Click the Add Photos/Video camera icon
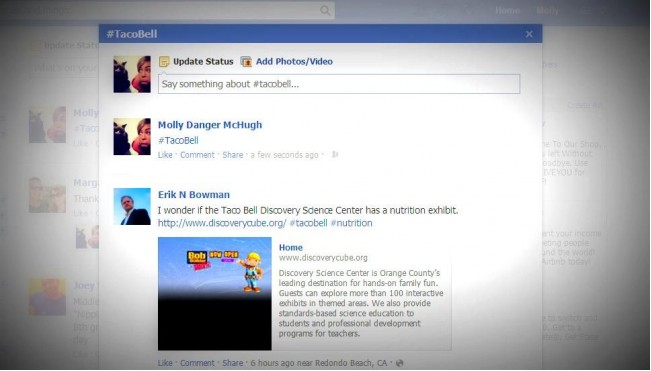 [x=246, y=62]
